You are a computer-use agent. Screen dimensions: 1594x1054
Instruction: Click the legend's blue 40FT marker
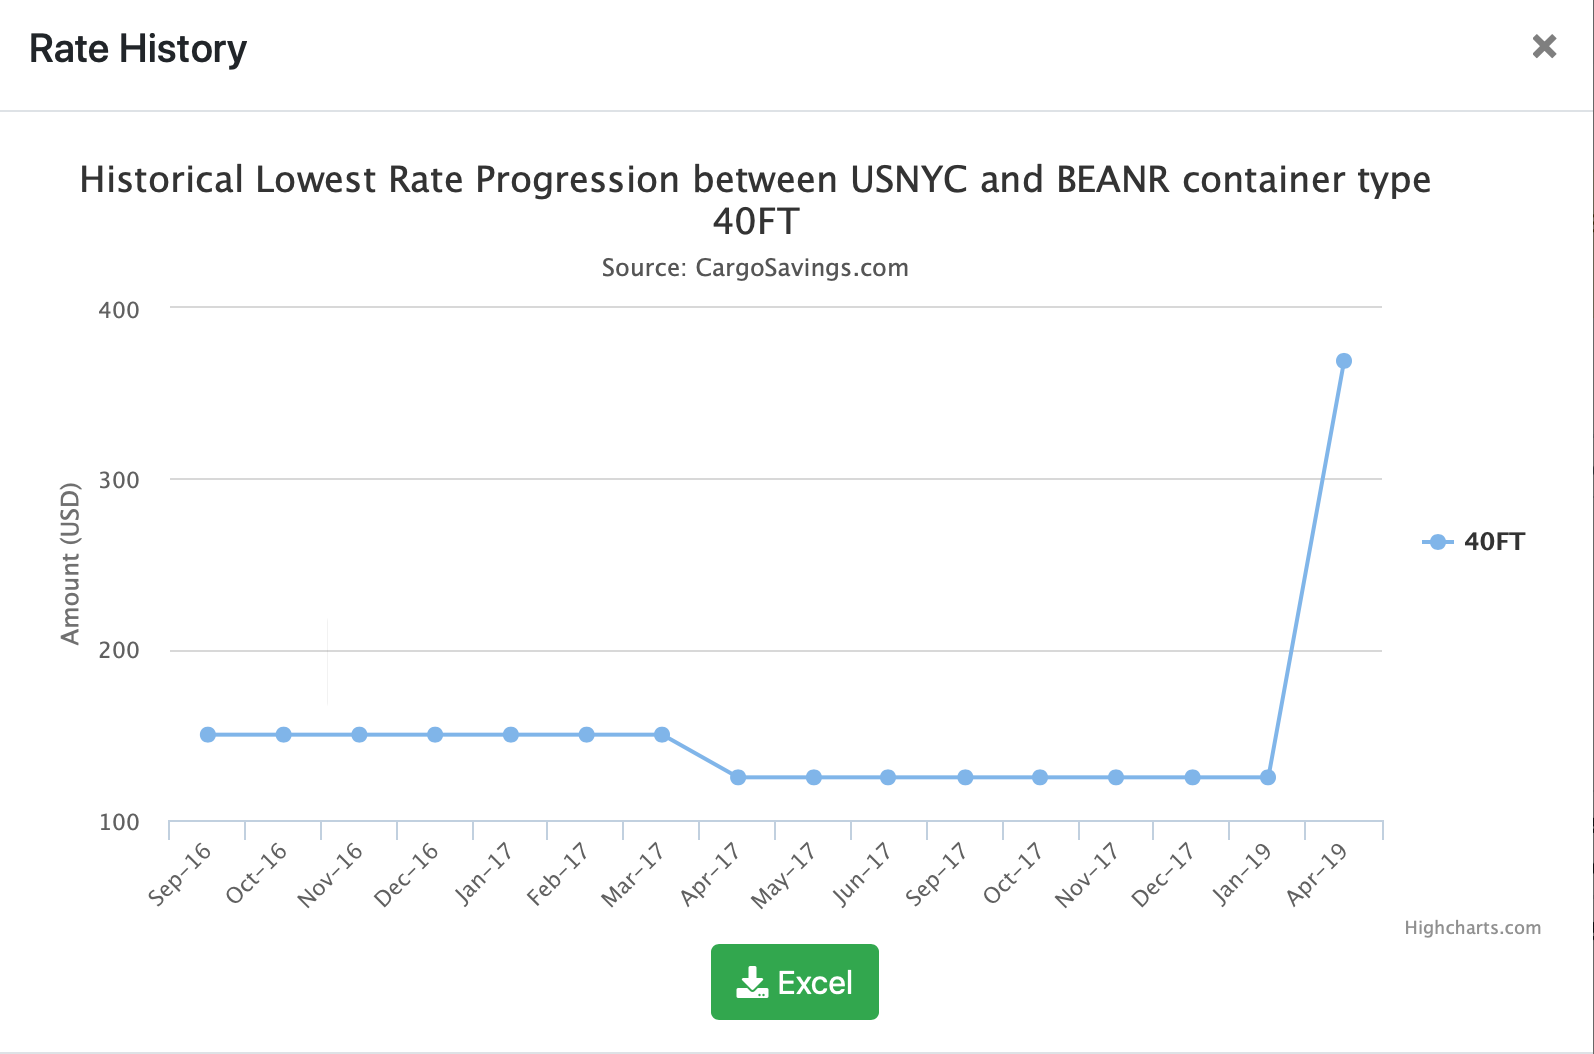tap(1437, 542)
